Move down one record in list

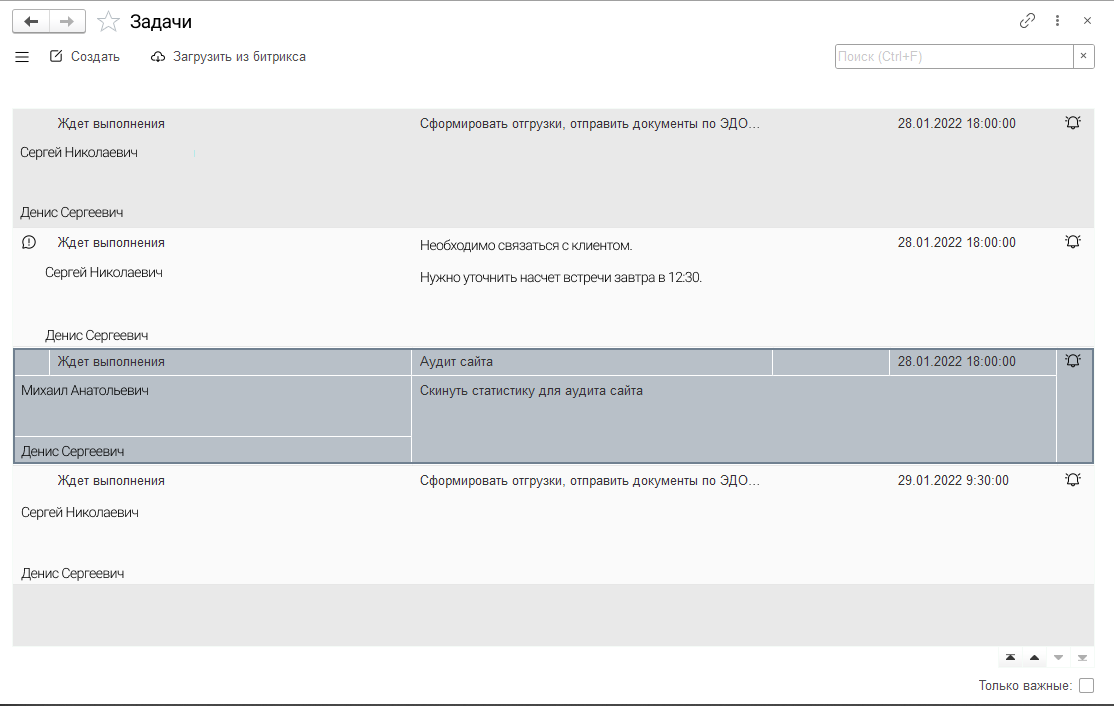(1058, 658)
